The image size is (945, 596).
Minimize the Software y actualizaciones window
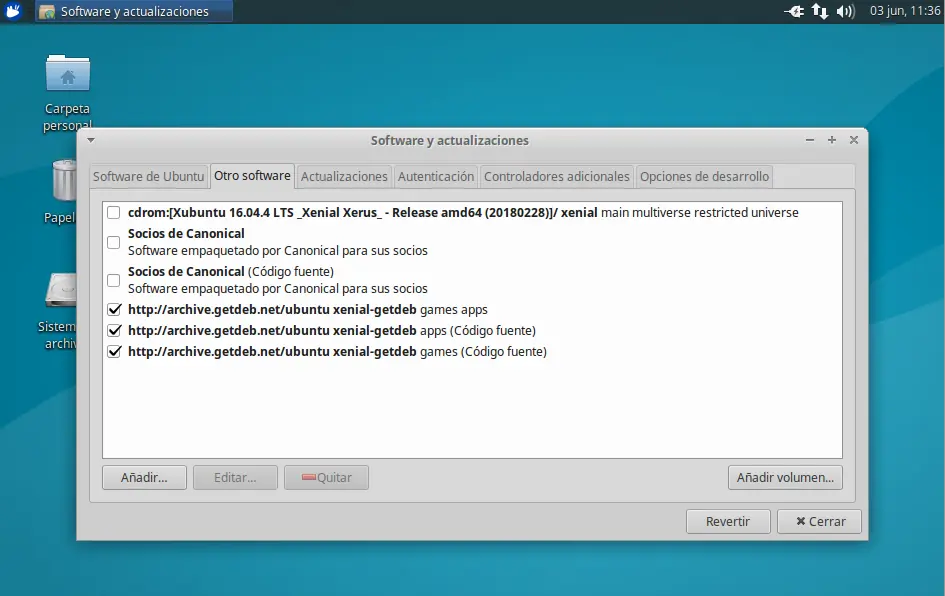[809, 140]
